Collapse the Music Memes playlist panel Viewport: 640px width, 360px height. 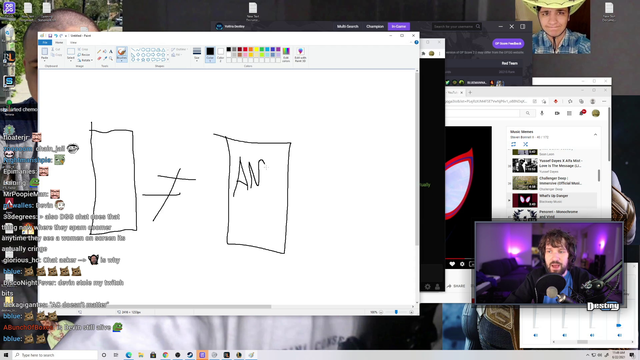(x=595, y=134)
